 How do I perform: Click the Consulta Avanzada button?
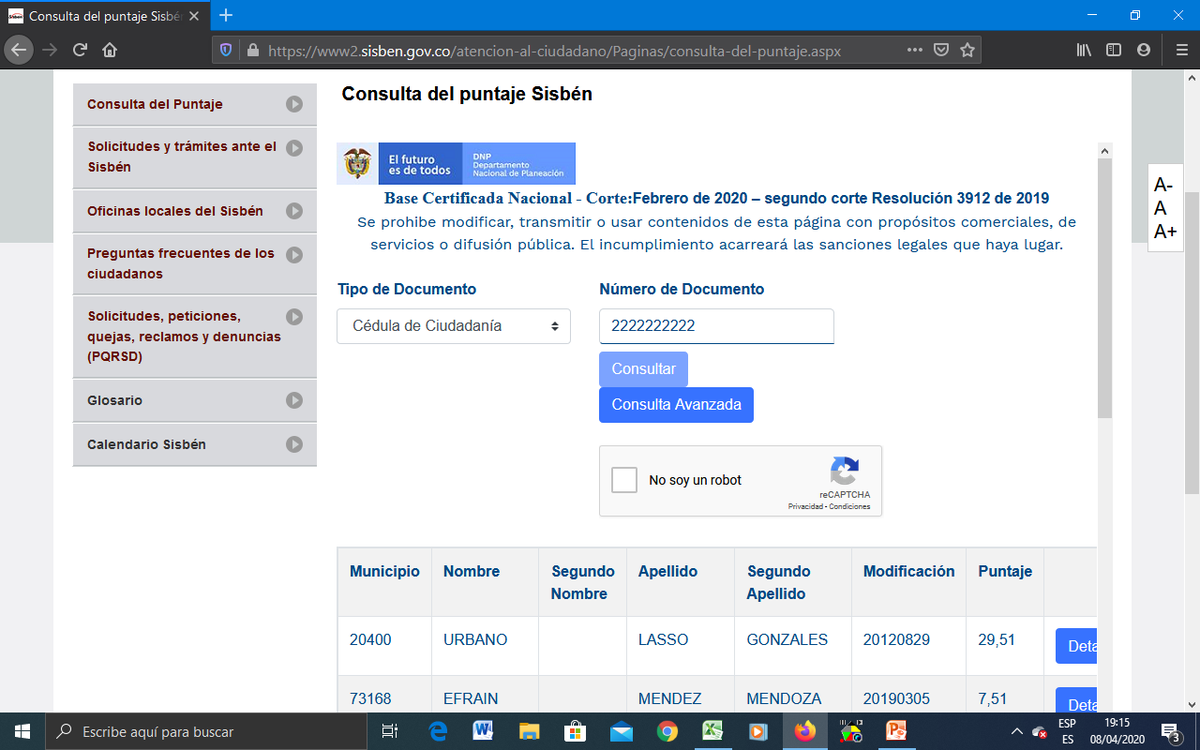tap(676, 405)
